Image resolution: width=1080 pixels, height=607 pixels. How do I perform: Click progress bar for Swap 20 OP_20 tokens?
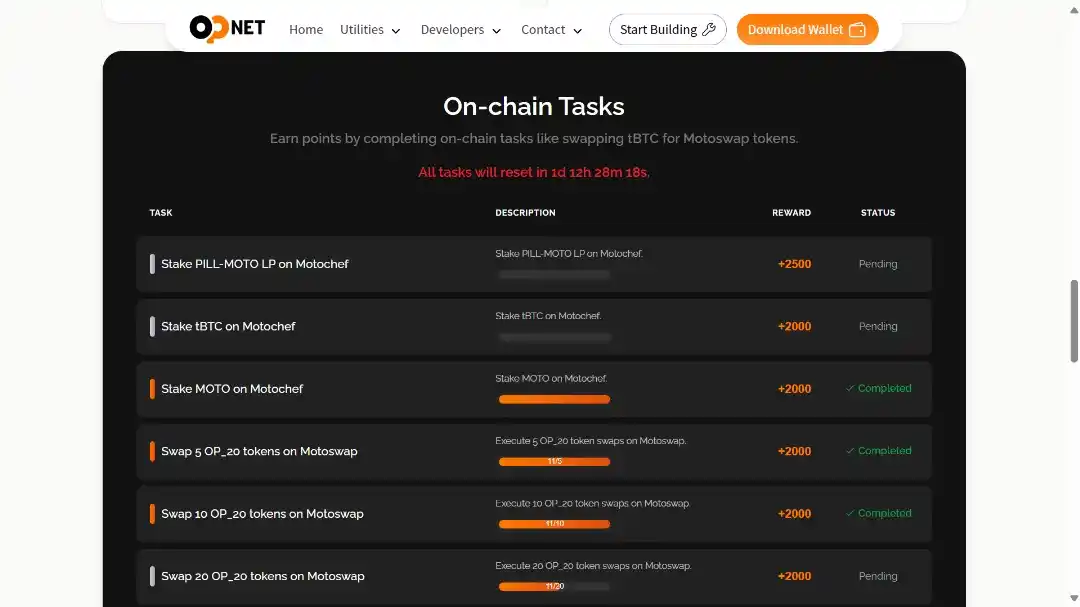tap(554, 586)
